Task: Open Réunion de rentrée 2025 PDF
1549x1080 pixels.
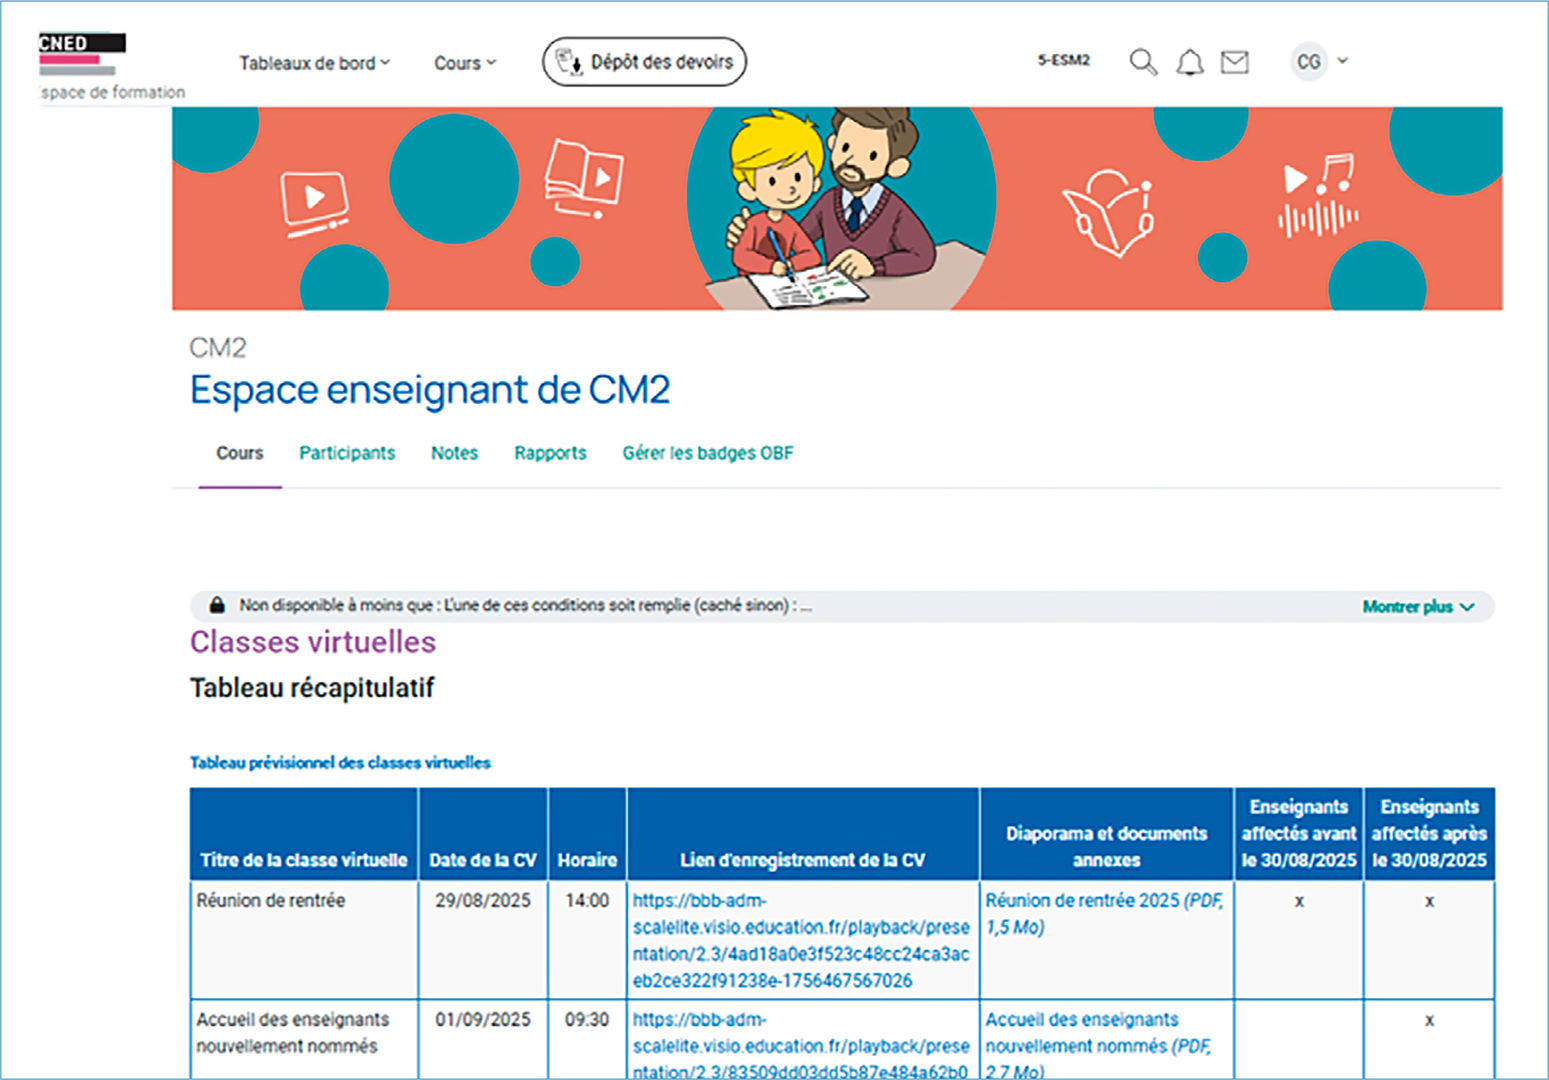Action: point(1104,913)
